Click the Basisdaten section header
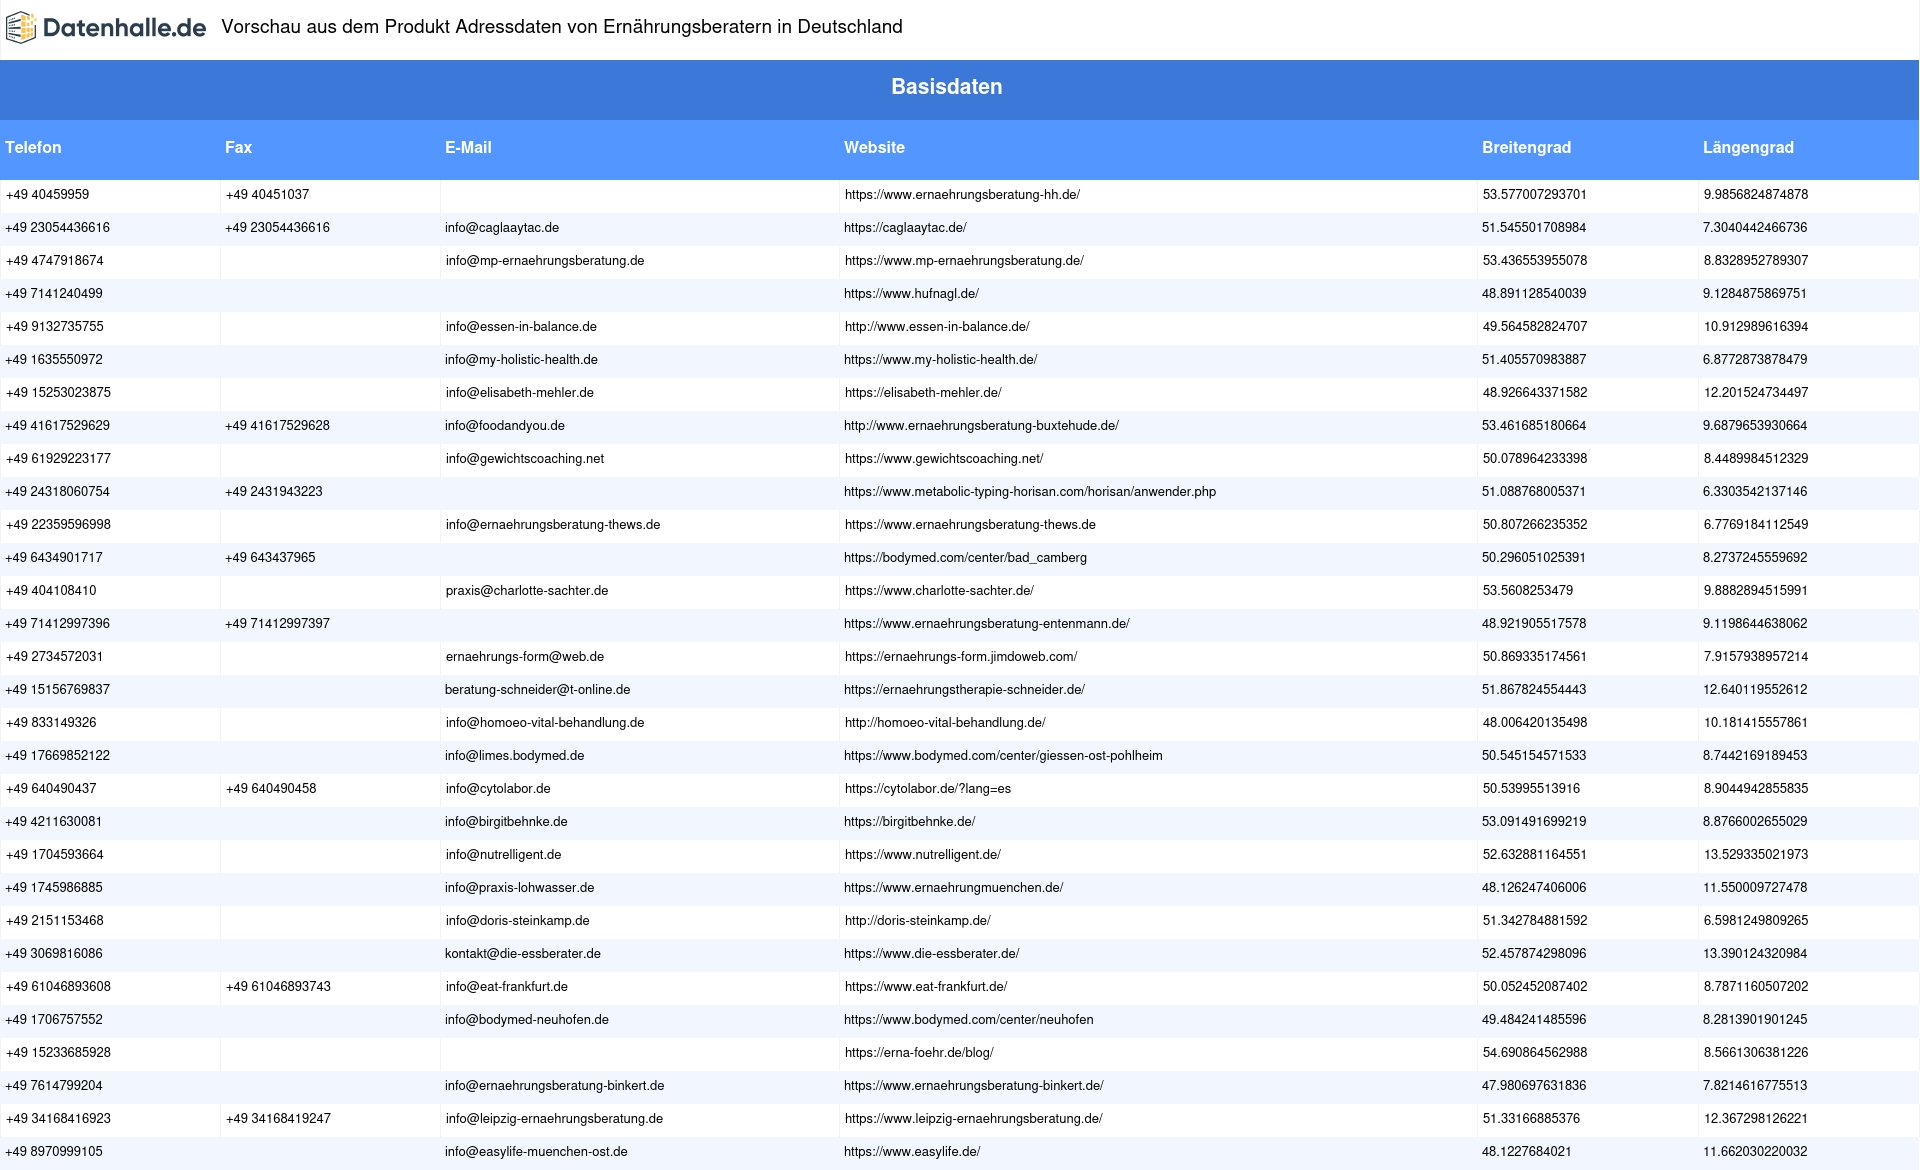Screen dimensions: 1920x1170 click(x=946, y=87)
